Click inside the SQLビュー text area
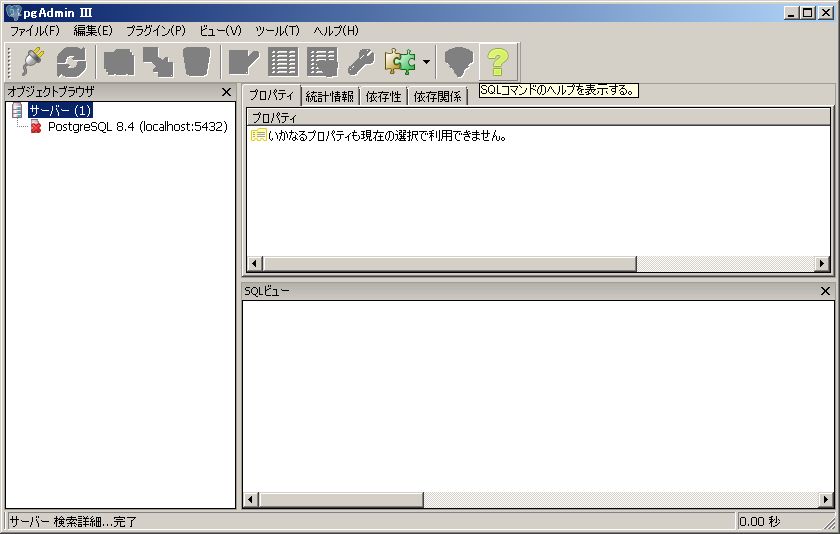This screenshot has width=840, height=534. 538,396
